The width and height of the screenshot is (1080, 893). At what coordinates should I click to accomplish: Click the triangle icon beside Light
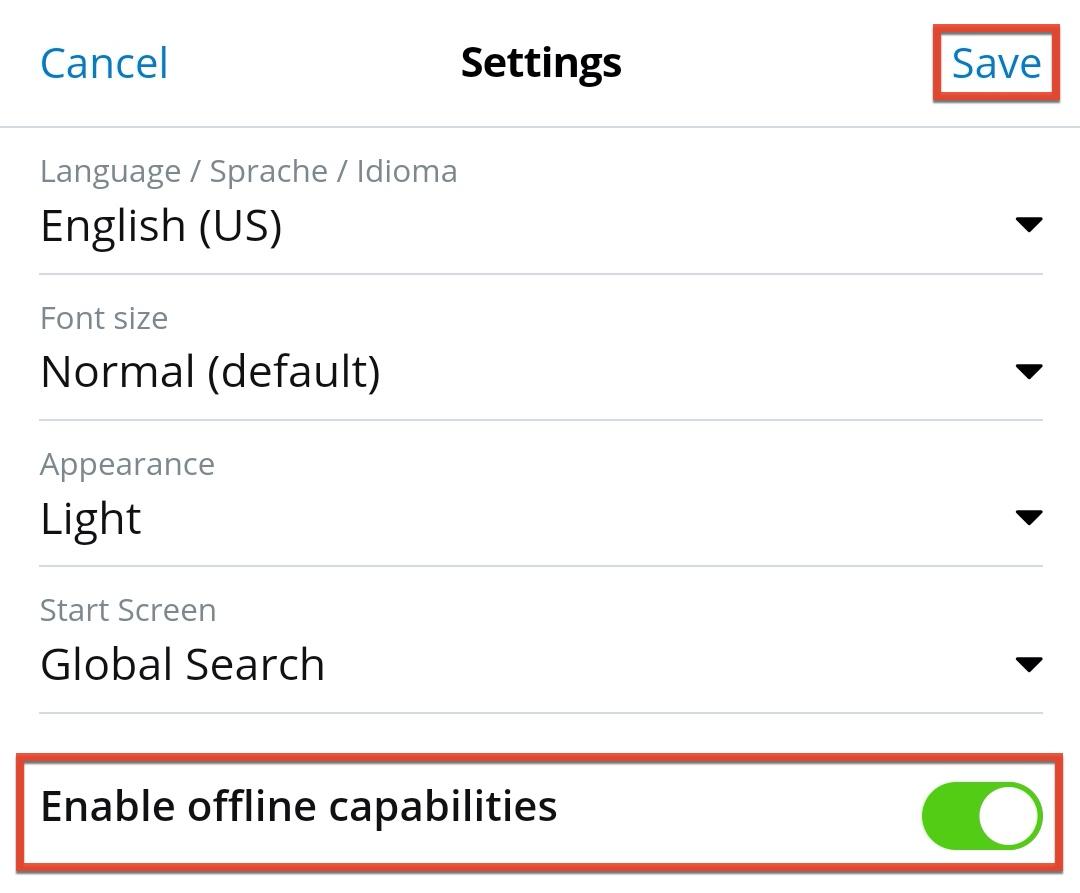pos(1028,517)
